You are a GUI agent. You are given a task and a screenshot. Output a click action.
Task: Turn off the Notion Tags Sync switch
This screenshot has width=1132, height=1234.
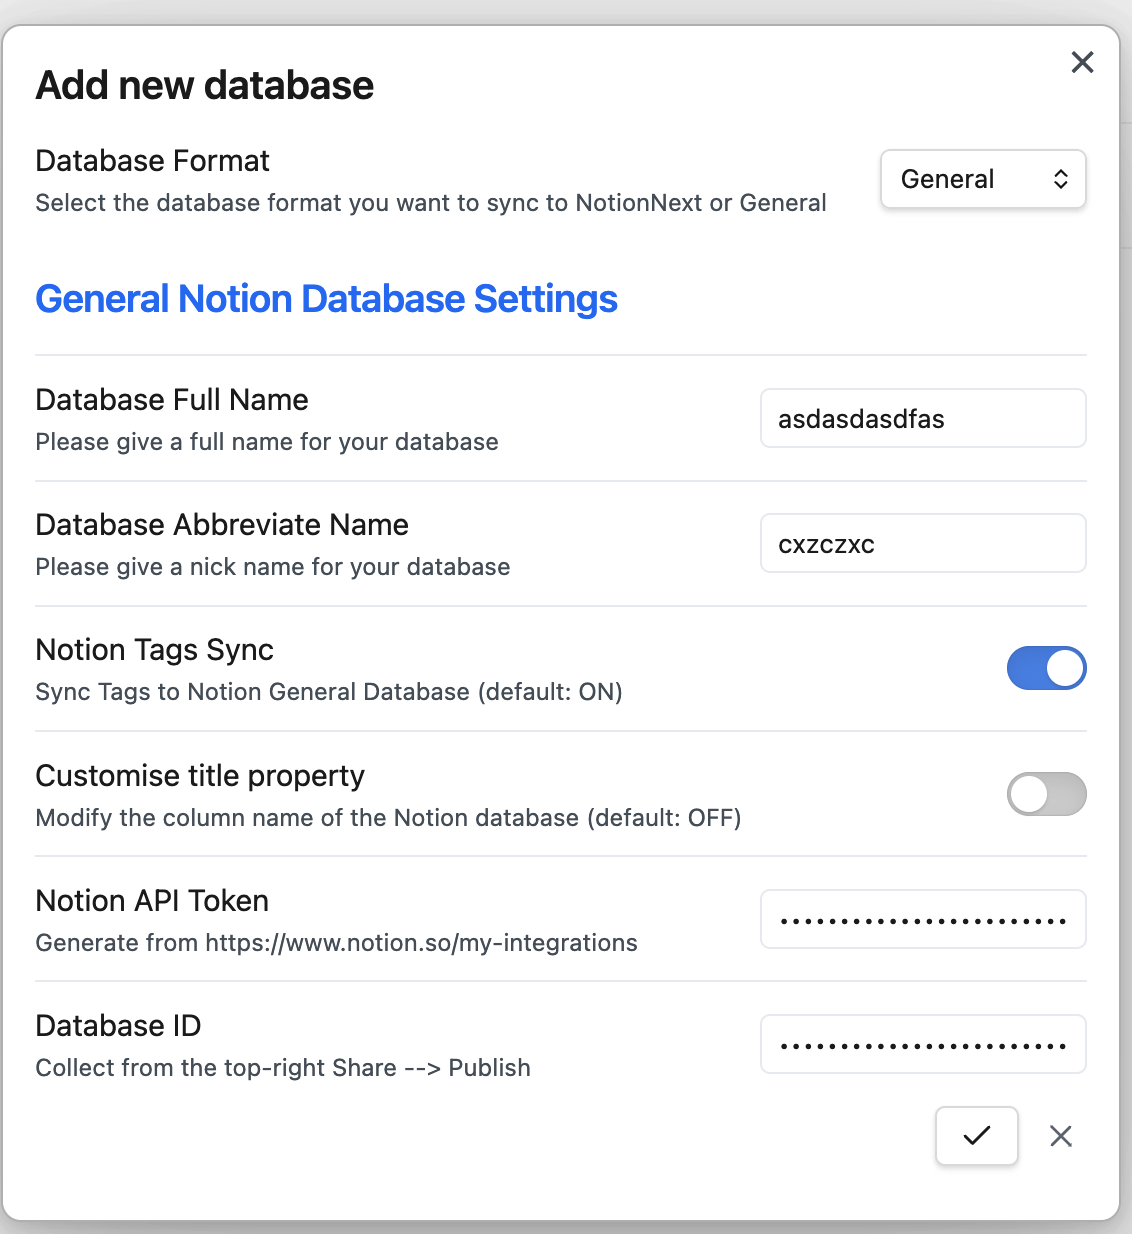tap(1046, 668)
